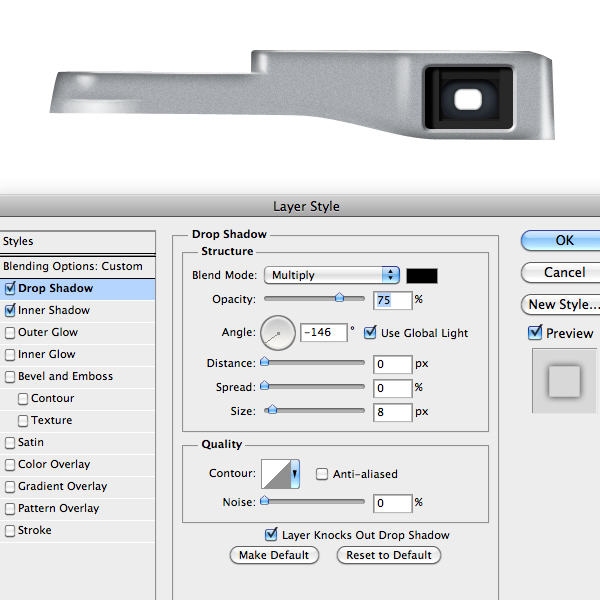600x600 pixels.
Task: Click the Distance value field
Action: tap(393, 364)
